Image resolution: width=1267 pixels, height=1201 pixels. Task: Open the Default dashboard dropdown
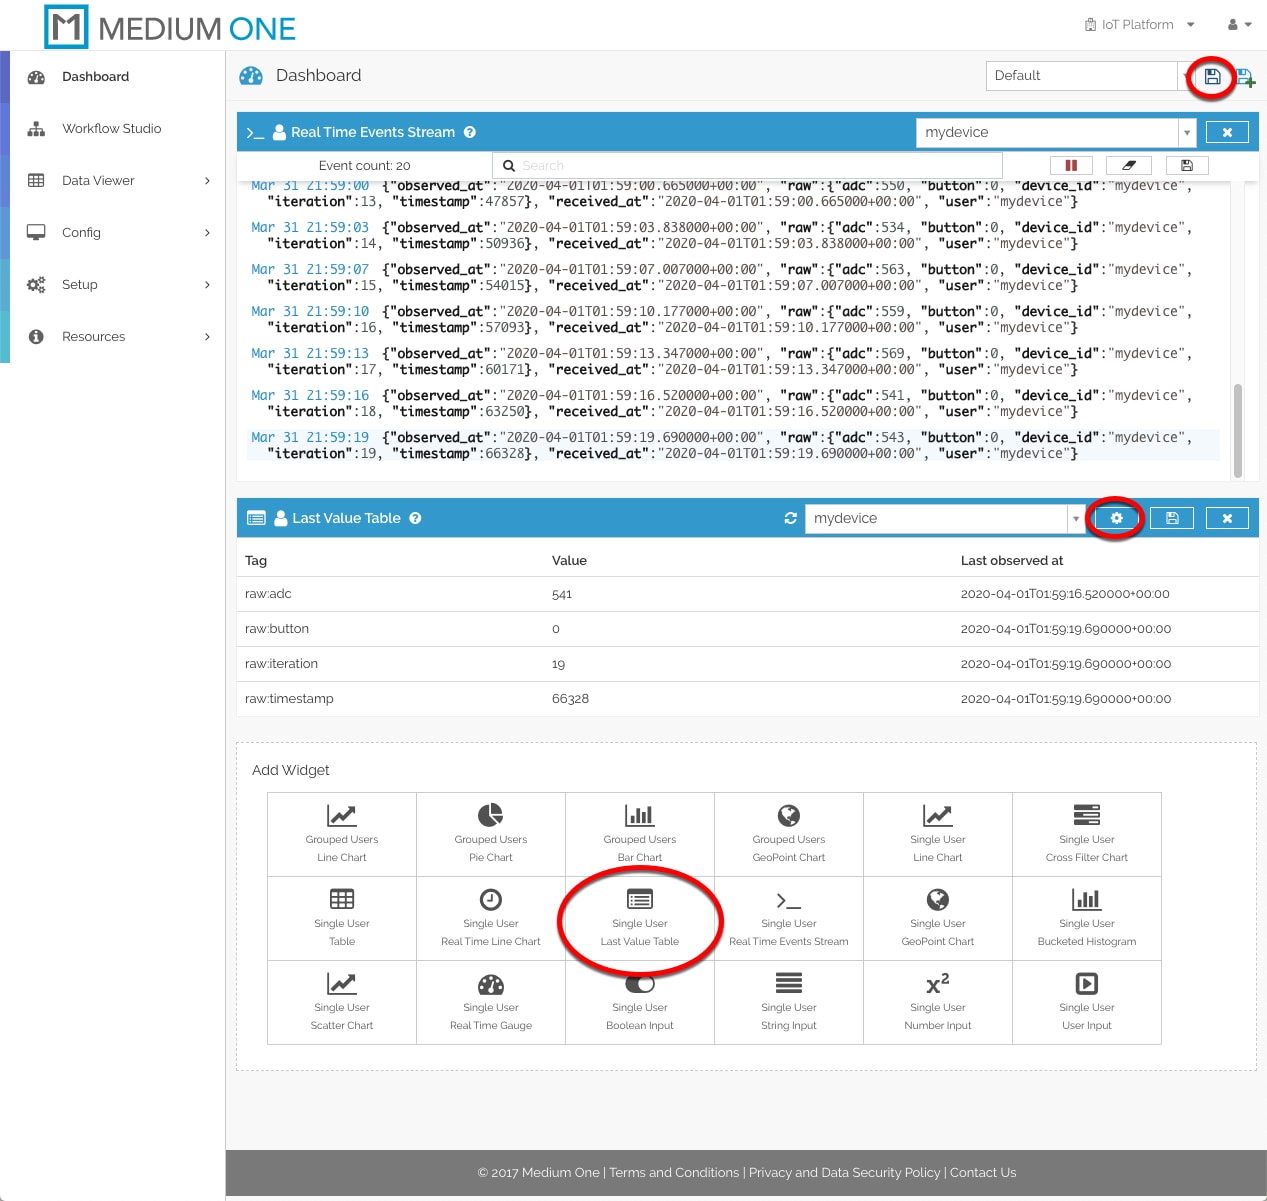(x=1081, y=76)
